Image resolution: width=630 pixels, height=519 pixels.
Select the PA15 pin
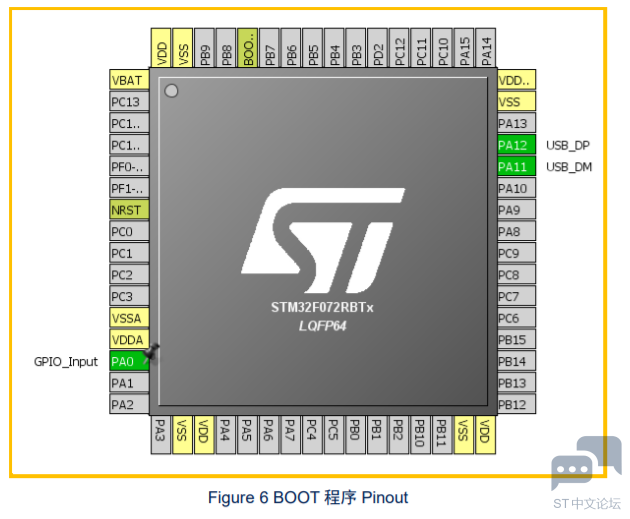pos(464,48)
